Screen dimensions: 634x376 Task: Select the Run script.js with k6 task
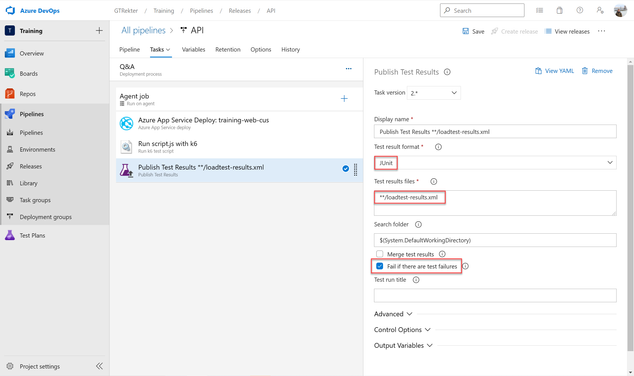[x=239, y=147]
